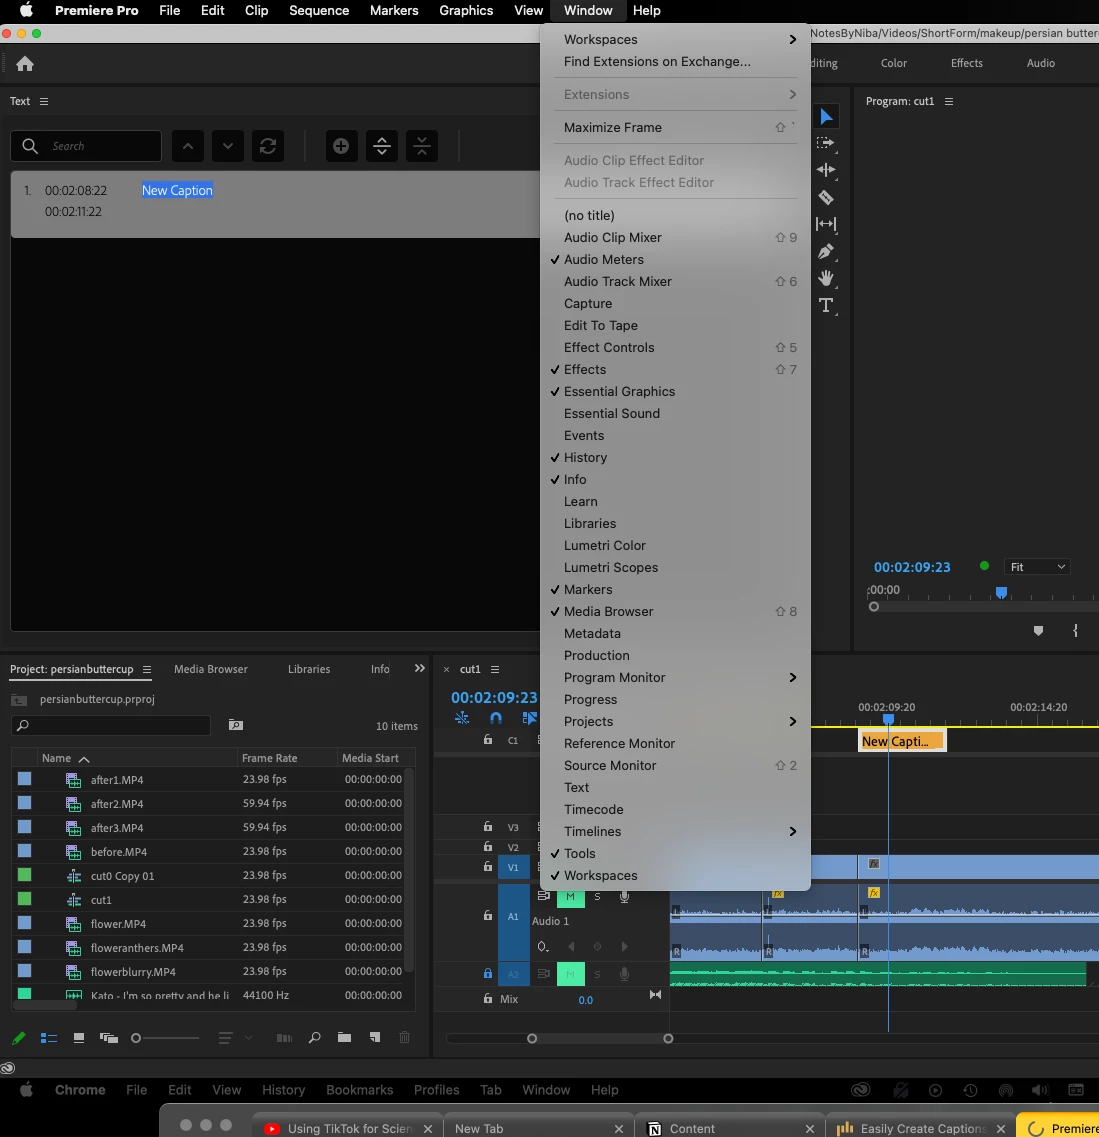
Task: Select the Selection tool arrow
Action: point(826,117)
